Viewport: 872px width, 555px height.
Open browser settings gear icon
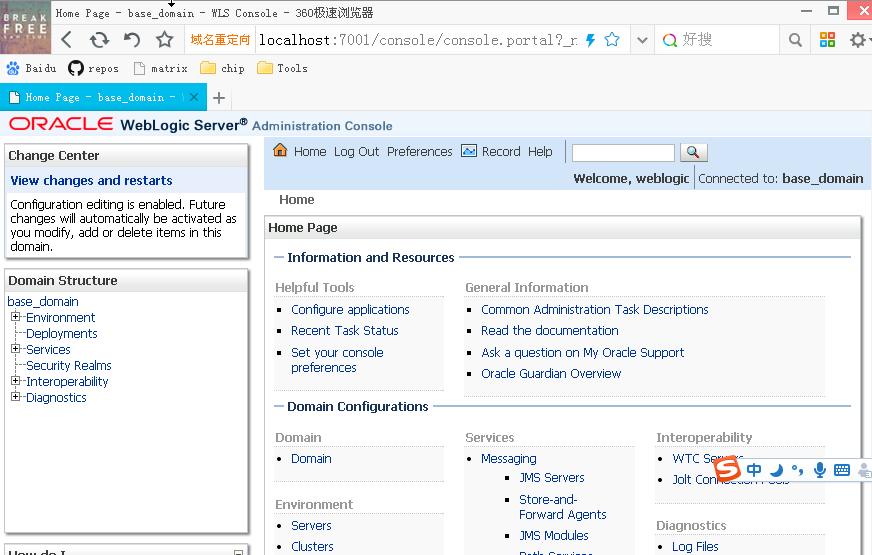tap(858, 40)
